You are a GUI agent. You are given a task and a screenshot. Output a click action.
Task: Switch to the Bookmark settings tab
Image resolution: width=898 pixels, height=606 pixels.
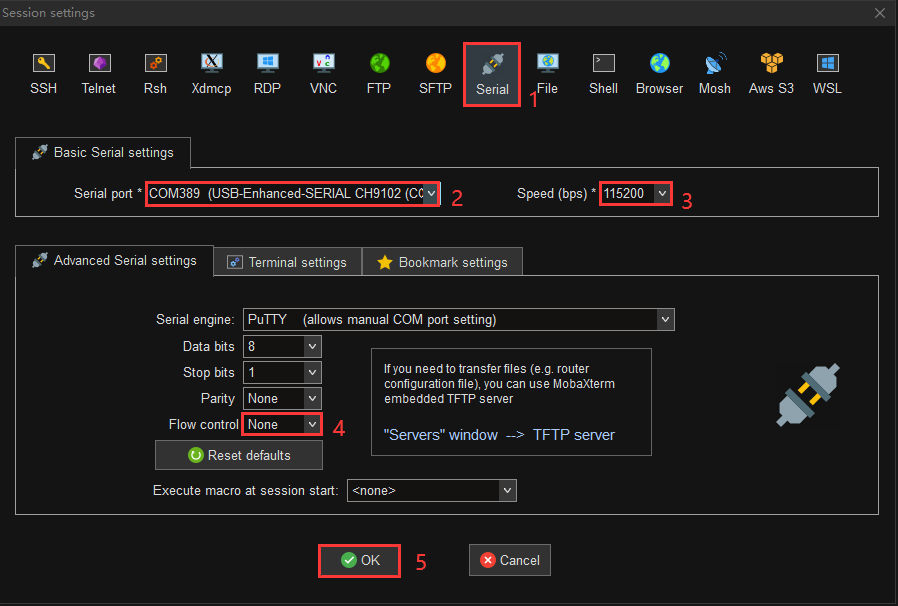tap(442, 262)
